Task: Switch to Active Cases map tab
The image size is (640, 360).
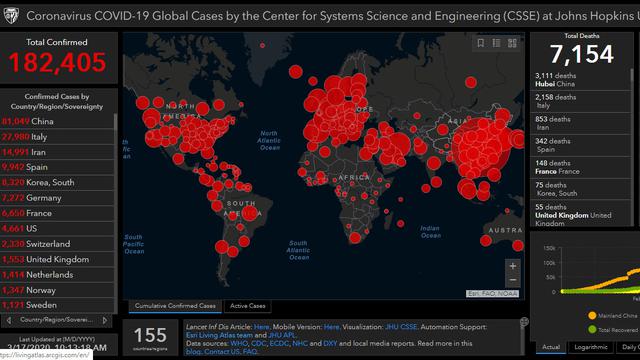Action: (247, 306)
